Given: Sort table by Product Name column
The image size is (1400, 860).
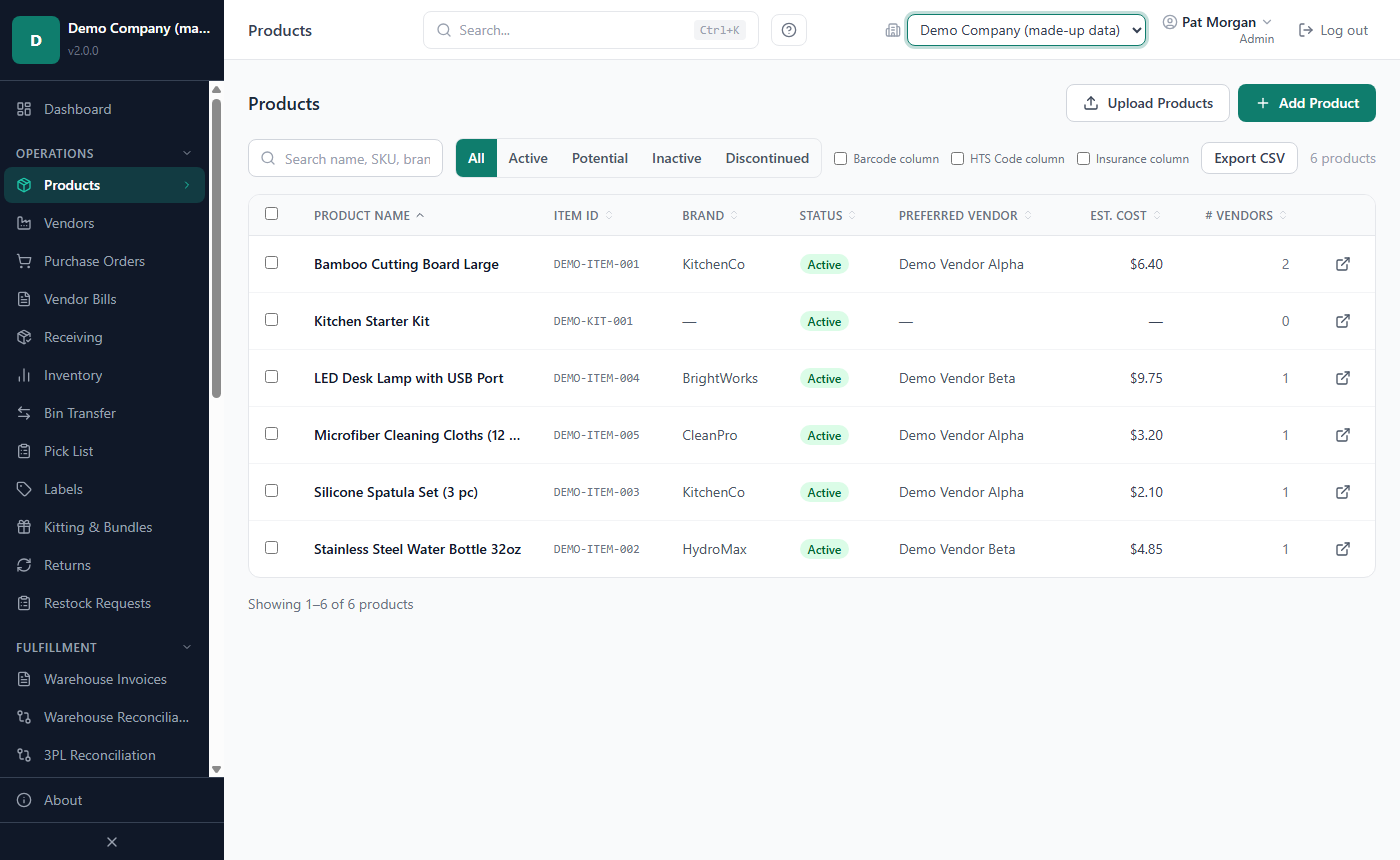Looking at the screenshot, I should pos(369,215).
